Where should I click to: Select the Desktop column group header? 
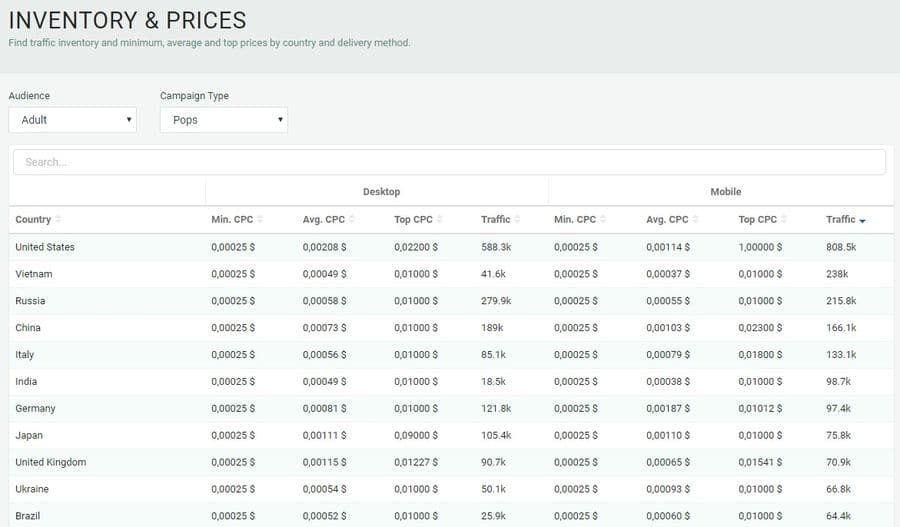[x=381, y=192]
